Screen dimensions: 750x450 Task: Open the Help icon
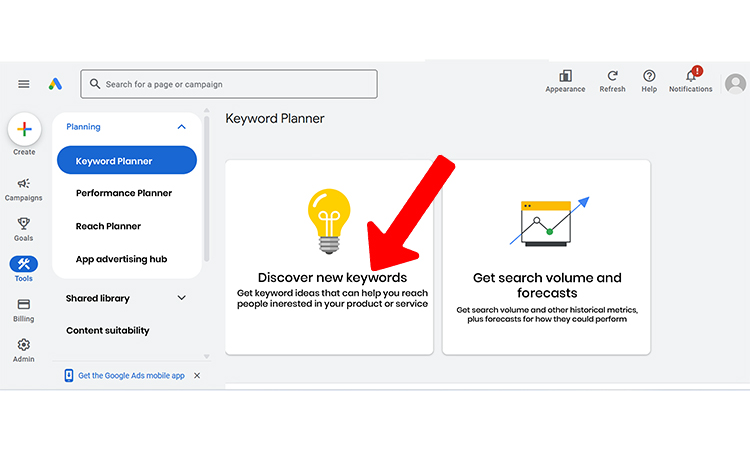click(649, 76)
